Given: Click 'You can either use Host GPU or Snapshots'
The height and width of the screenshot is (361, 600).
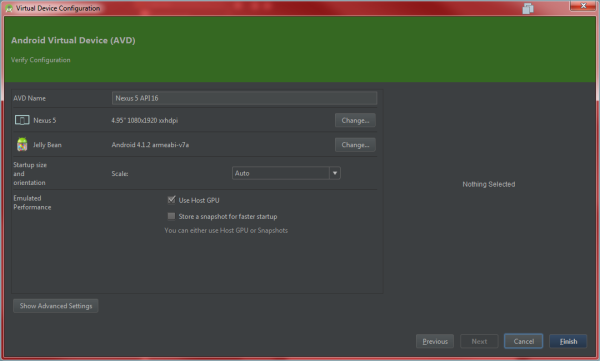Looking at the screenshot, I should 226,230.
